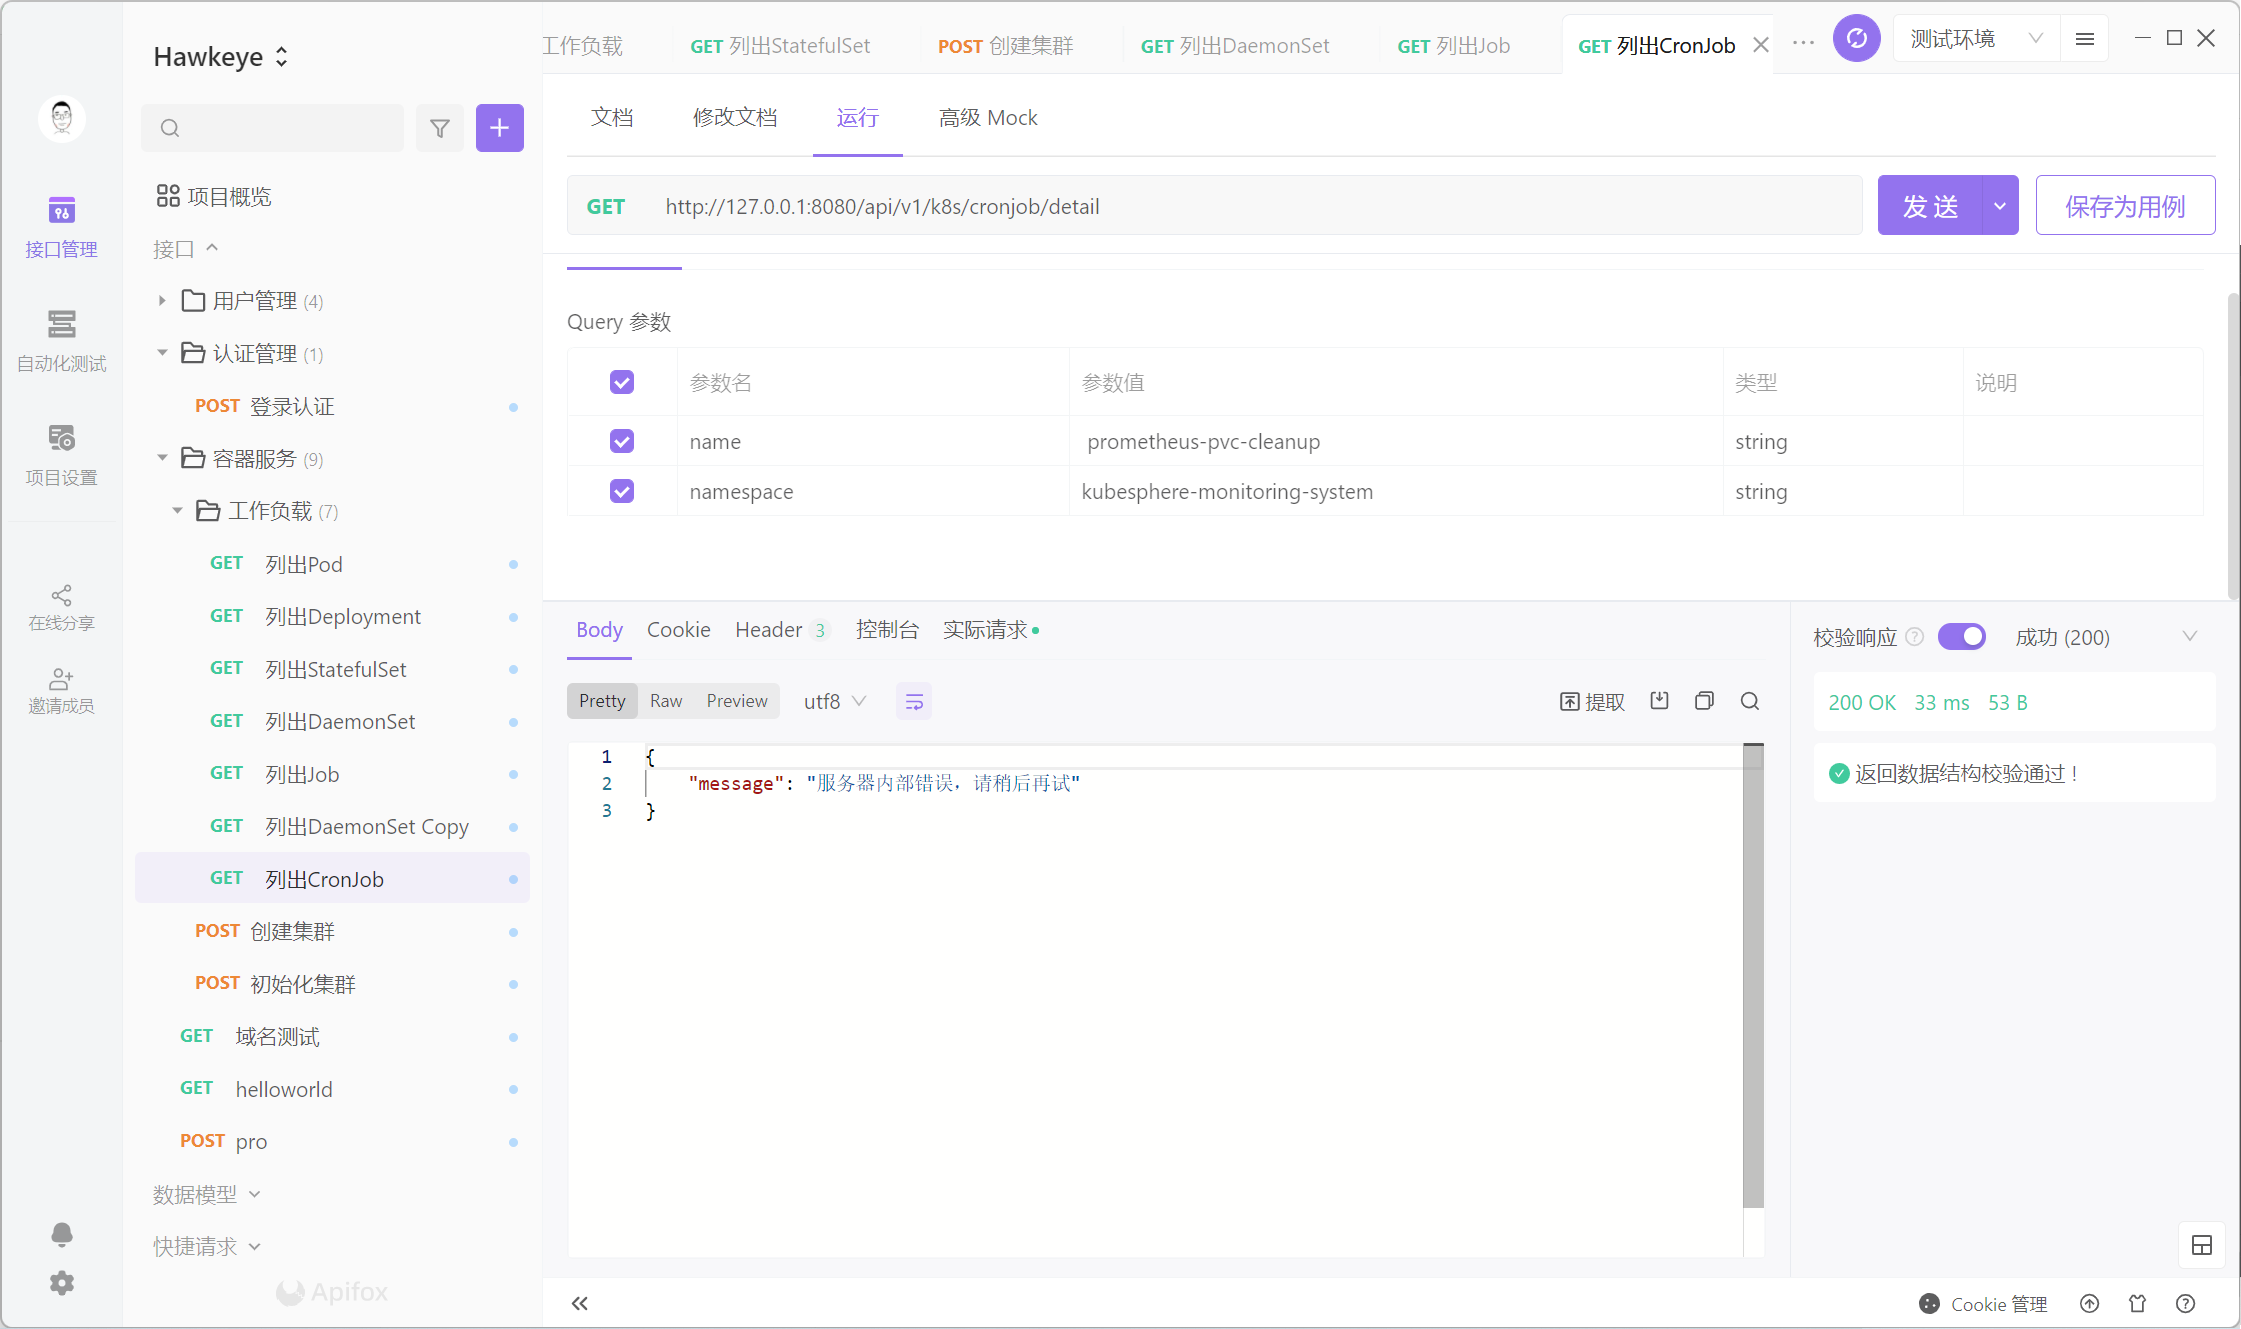Click the purple sync refresh icon
2241x1329 pixels.
pyautogui.click(x=1857, y=38)
